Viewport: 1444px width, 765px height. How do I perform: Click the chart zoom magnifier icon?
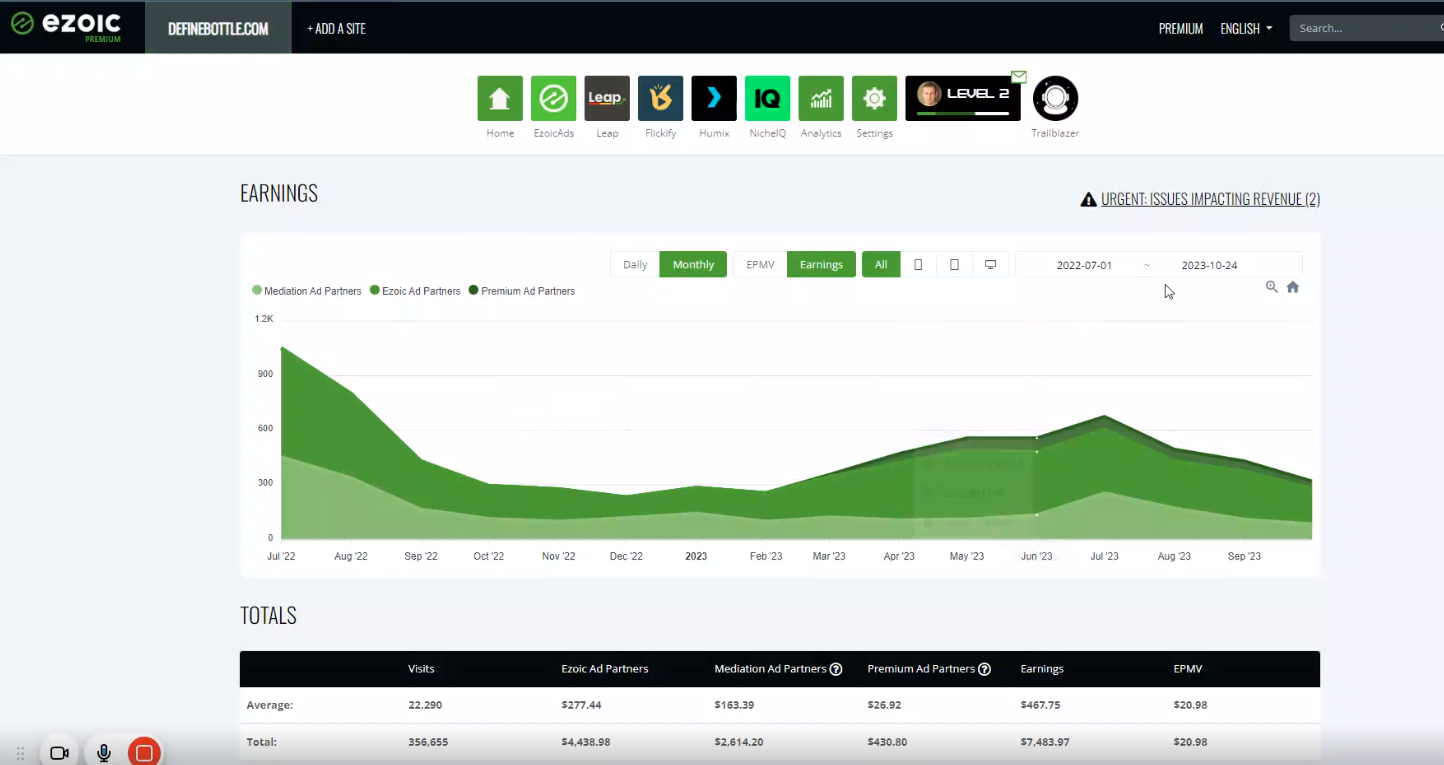pos(1272,287)
